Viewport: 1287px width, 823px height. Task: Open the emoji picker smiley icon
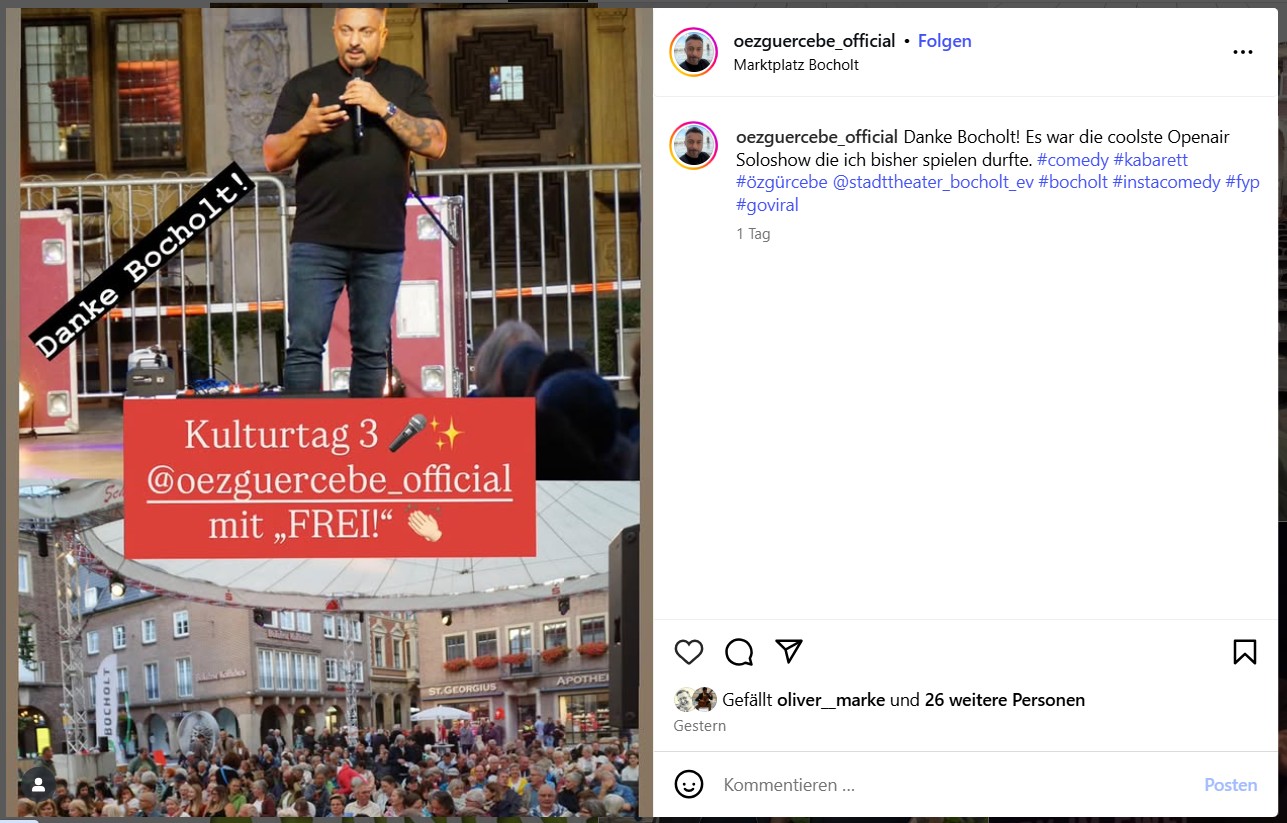pyautogui.click(x=689, y=784)
